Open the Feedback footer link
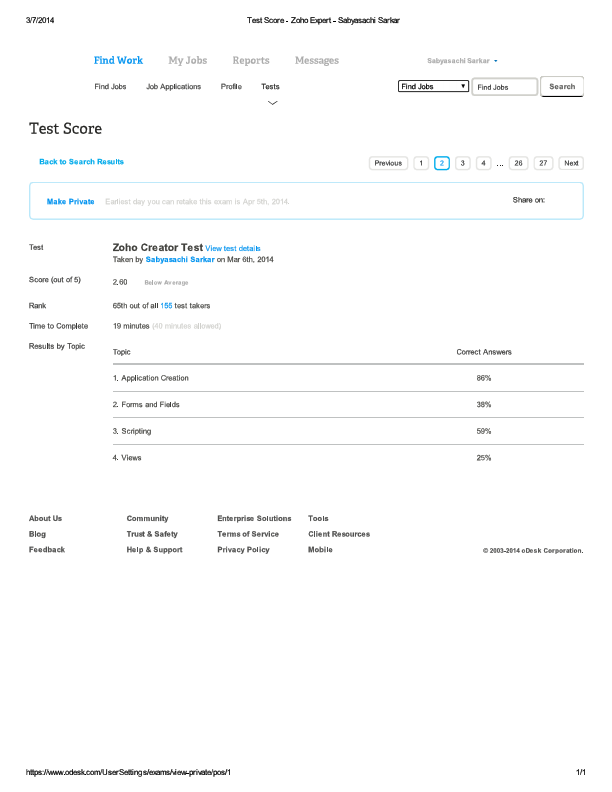 47,550
